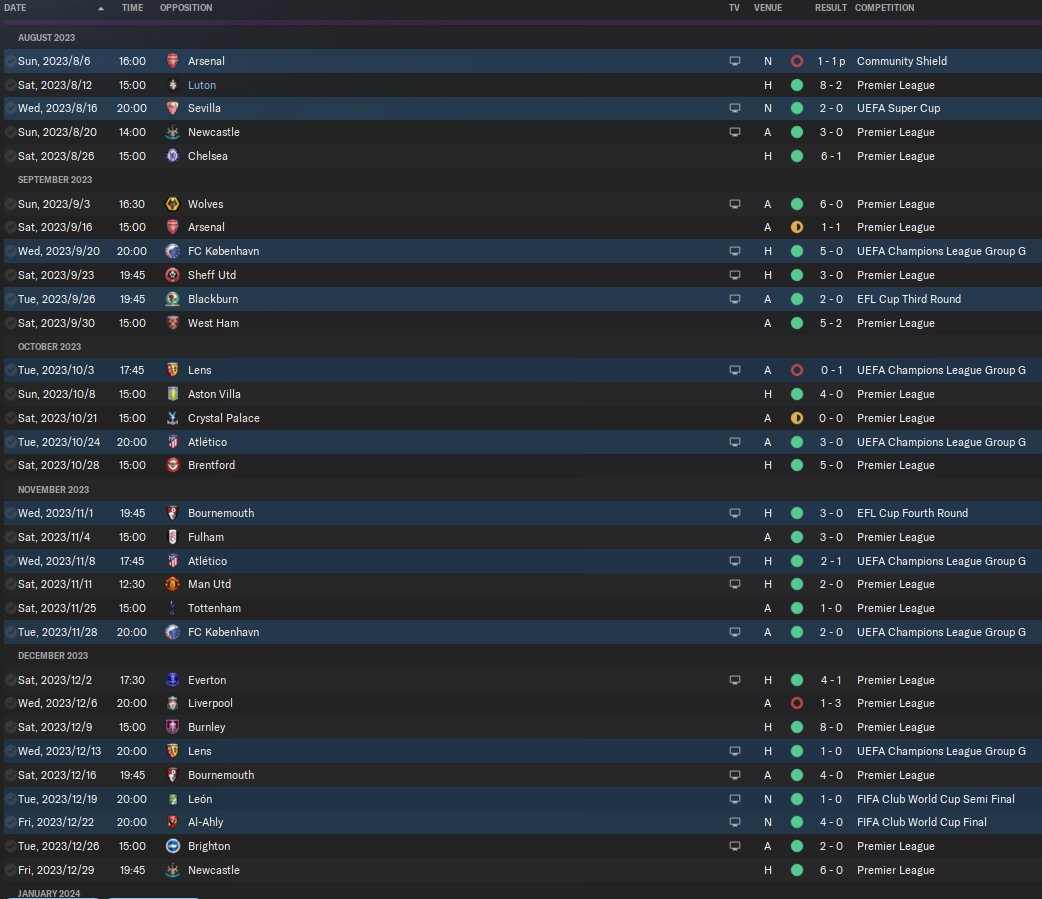Sort the list by the Competition column header
This screenshot has height=899, width=1042.
coord(885,8)
